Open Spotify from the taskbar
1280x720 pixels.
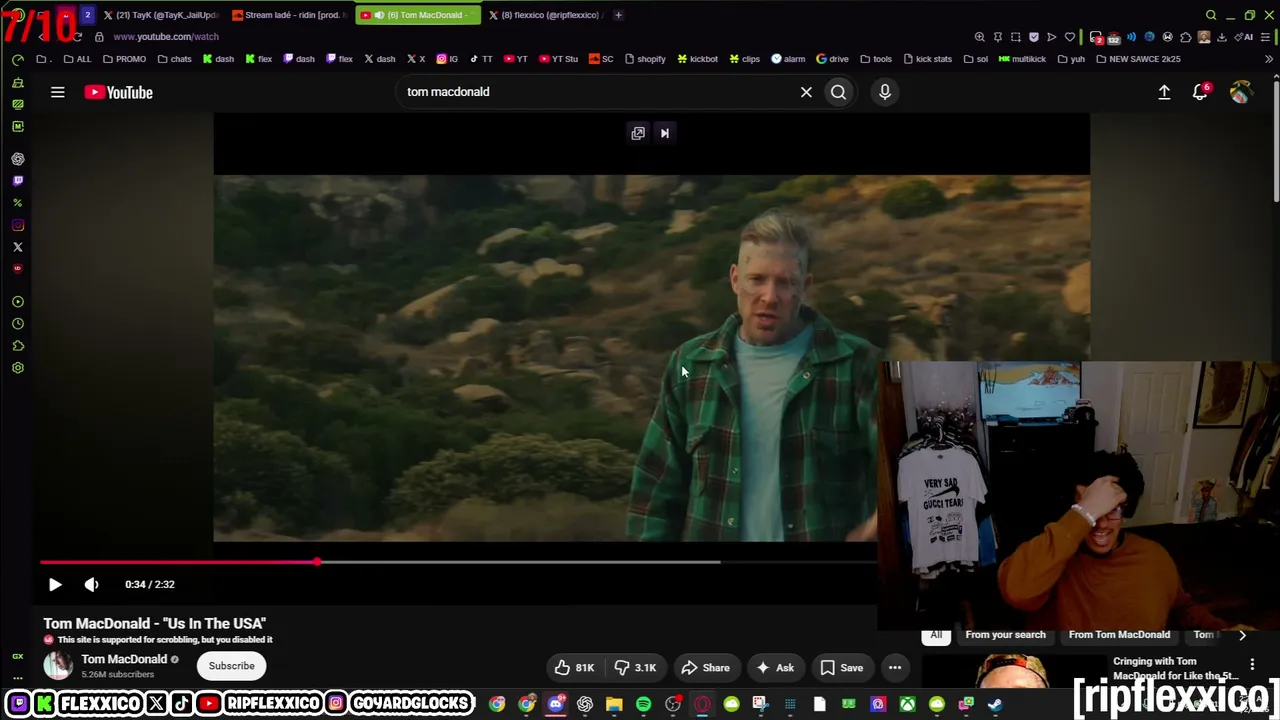pos(643,704)
